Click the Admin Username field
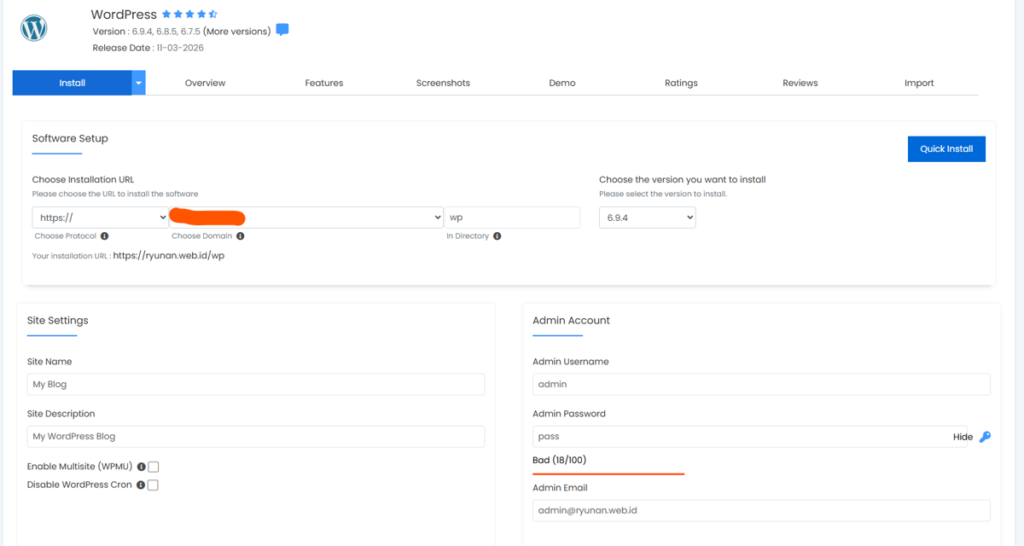This screenshot has height=546, width=1024. (x=761, y=384)
